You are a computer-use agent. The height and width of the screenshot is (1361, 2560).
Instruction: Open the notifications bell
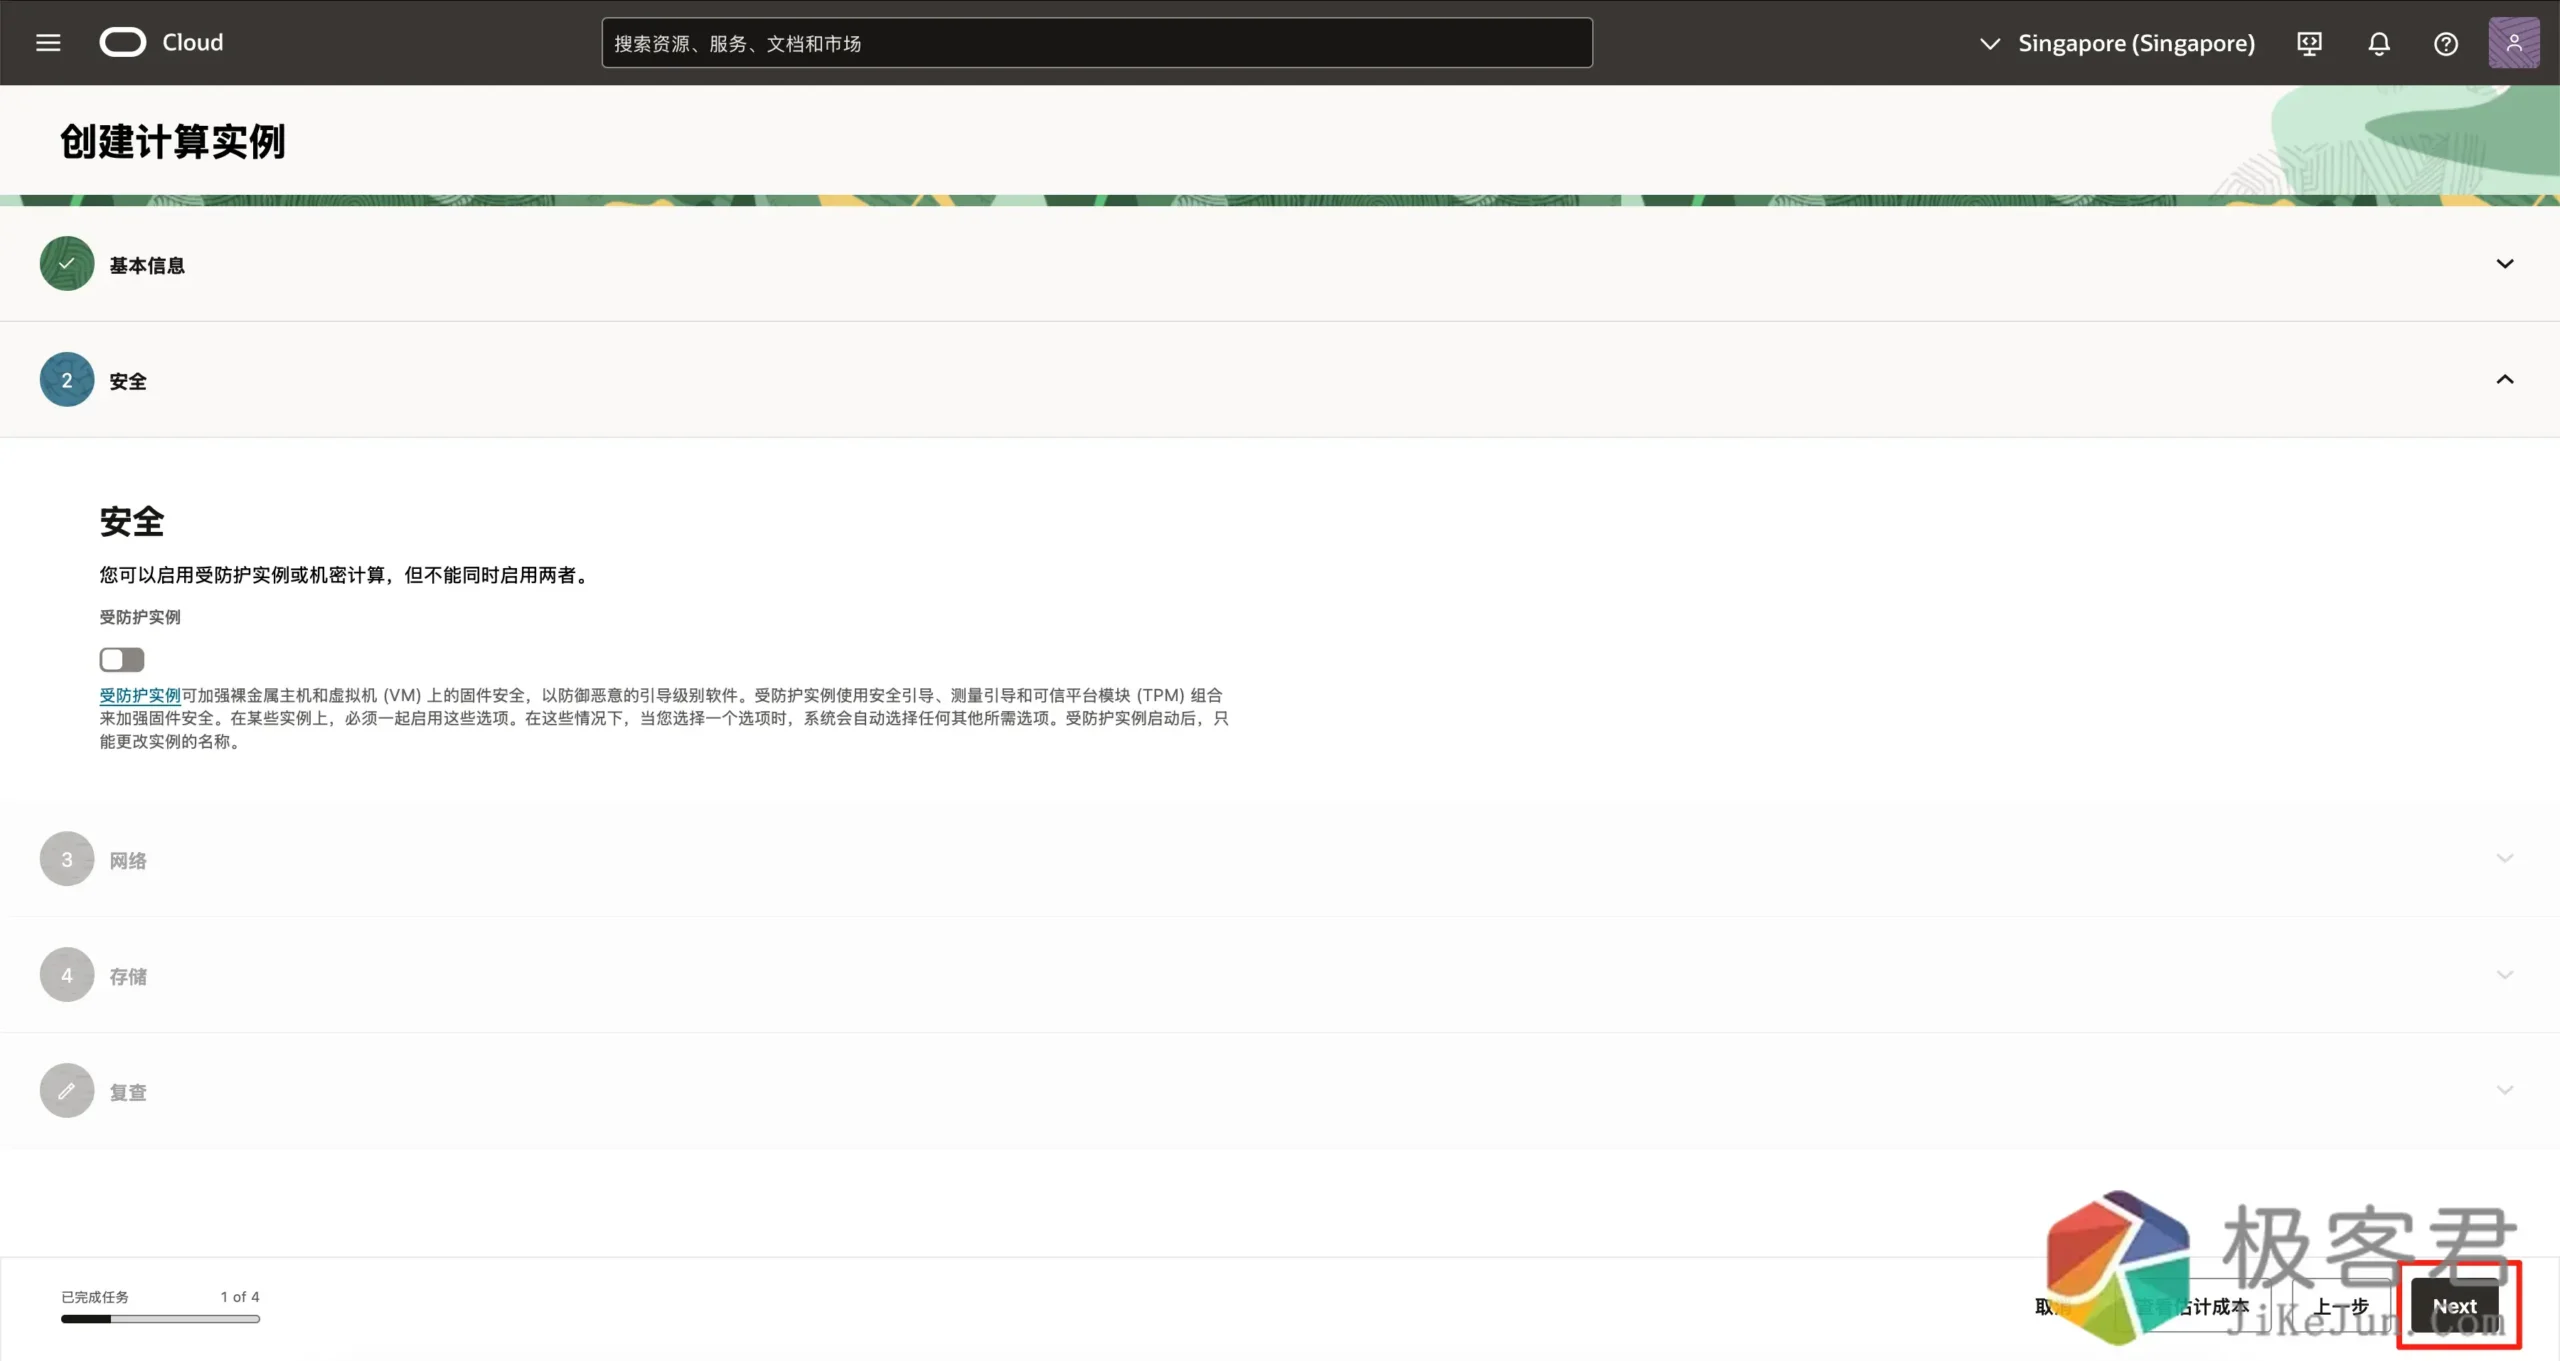(x=2379, y=43)
